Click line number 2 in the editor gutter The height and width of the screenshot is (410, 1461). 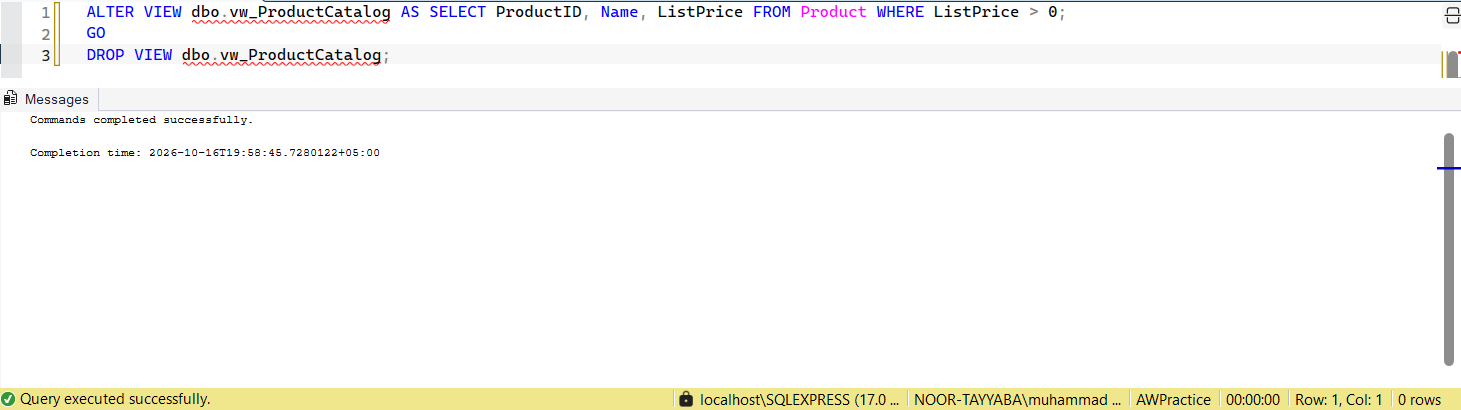[x=45, y=34]
